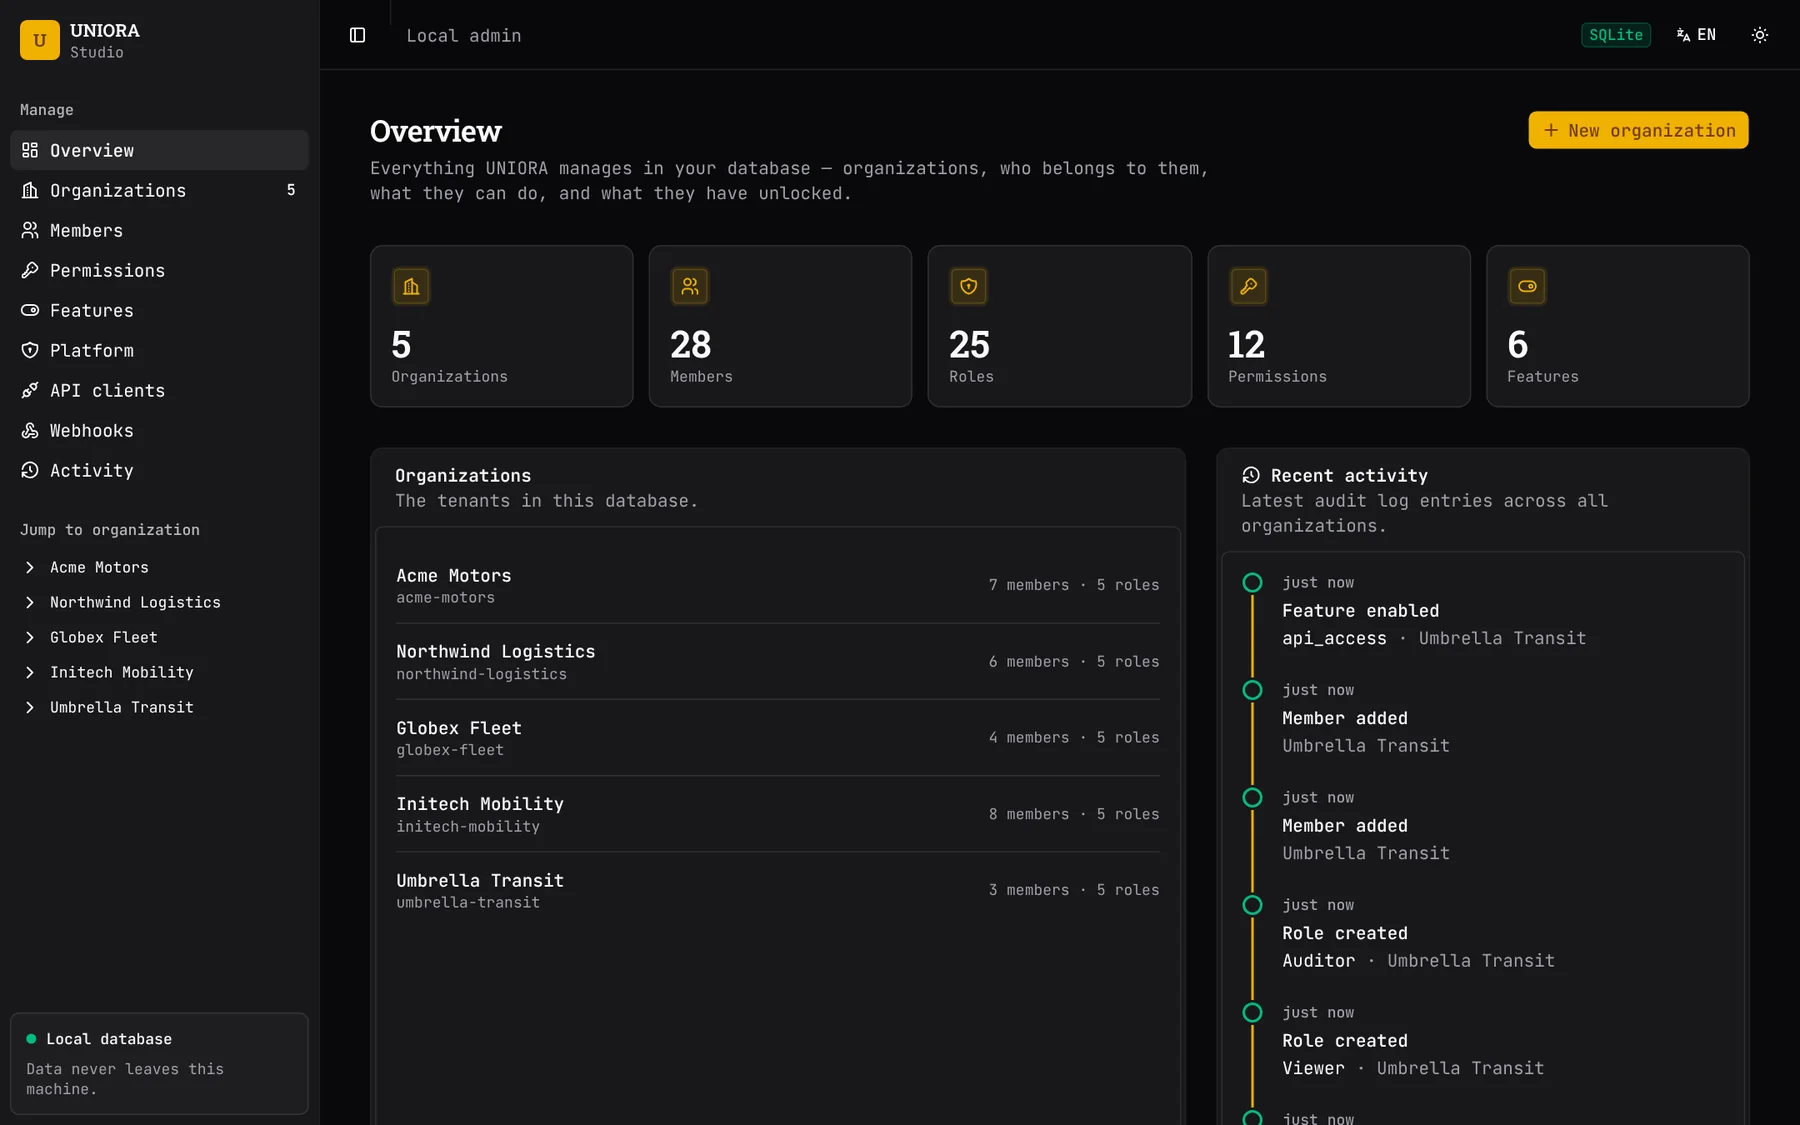1800x1125 pixels.
Task: Click the Webhooks icon in sidebar
Action: pyautogui.click(x=30, y=430)
